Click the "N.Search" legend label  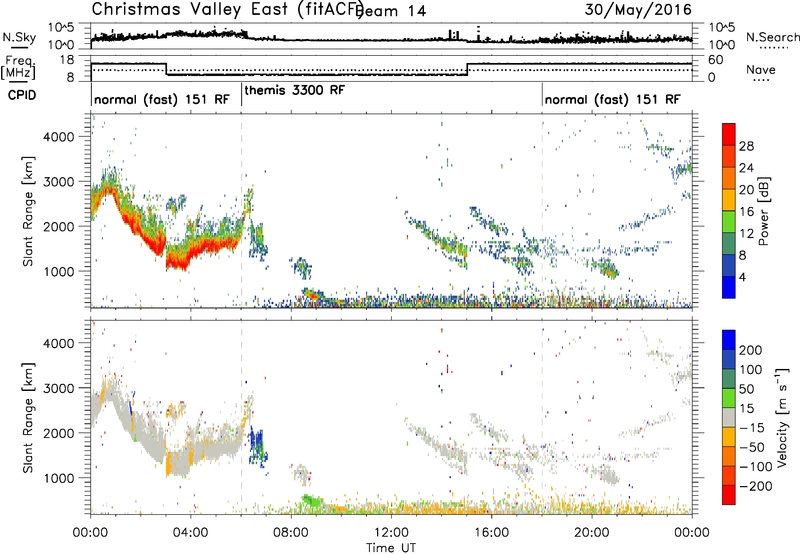pyautogui.click(x=773, y=37)
